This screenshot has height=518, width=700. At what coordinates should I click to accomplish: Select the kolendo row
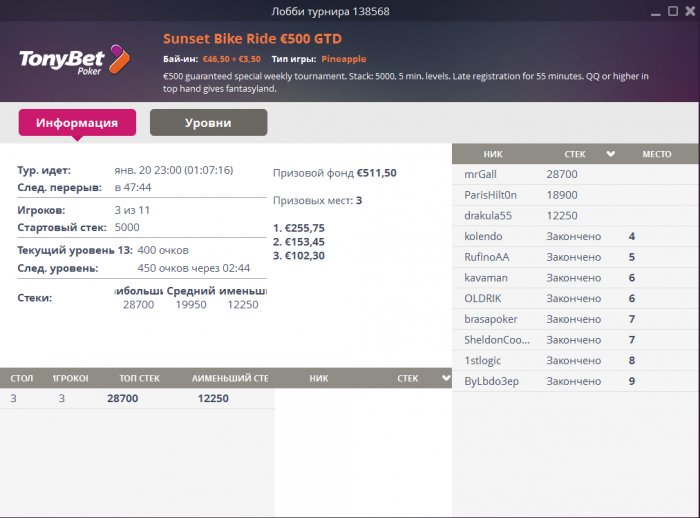[x=575, y=236]
